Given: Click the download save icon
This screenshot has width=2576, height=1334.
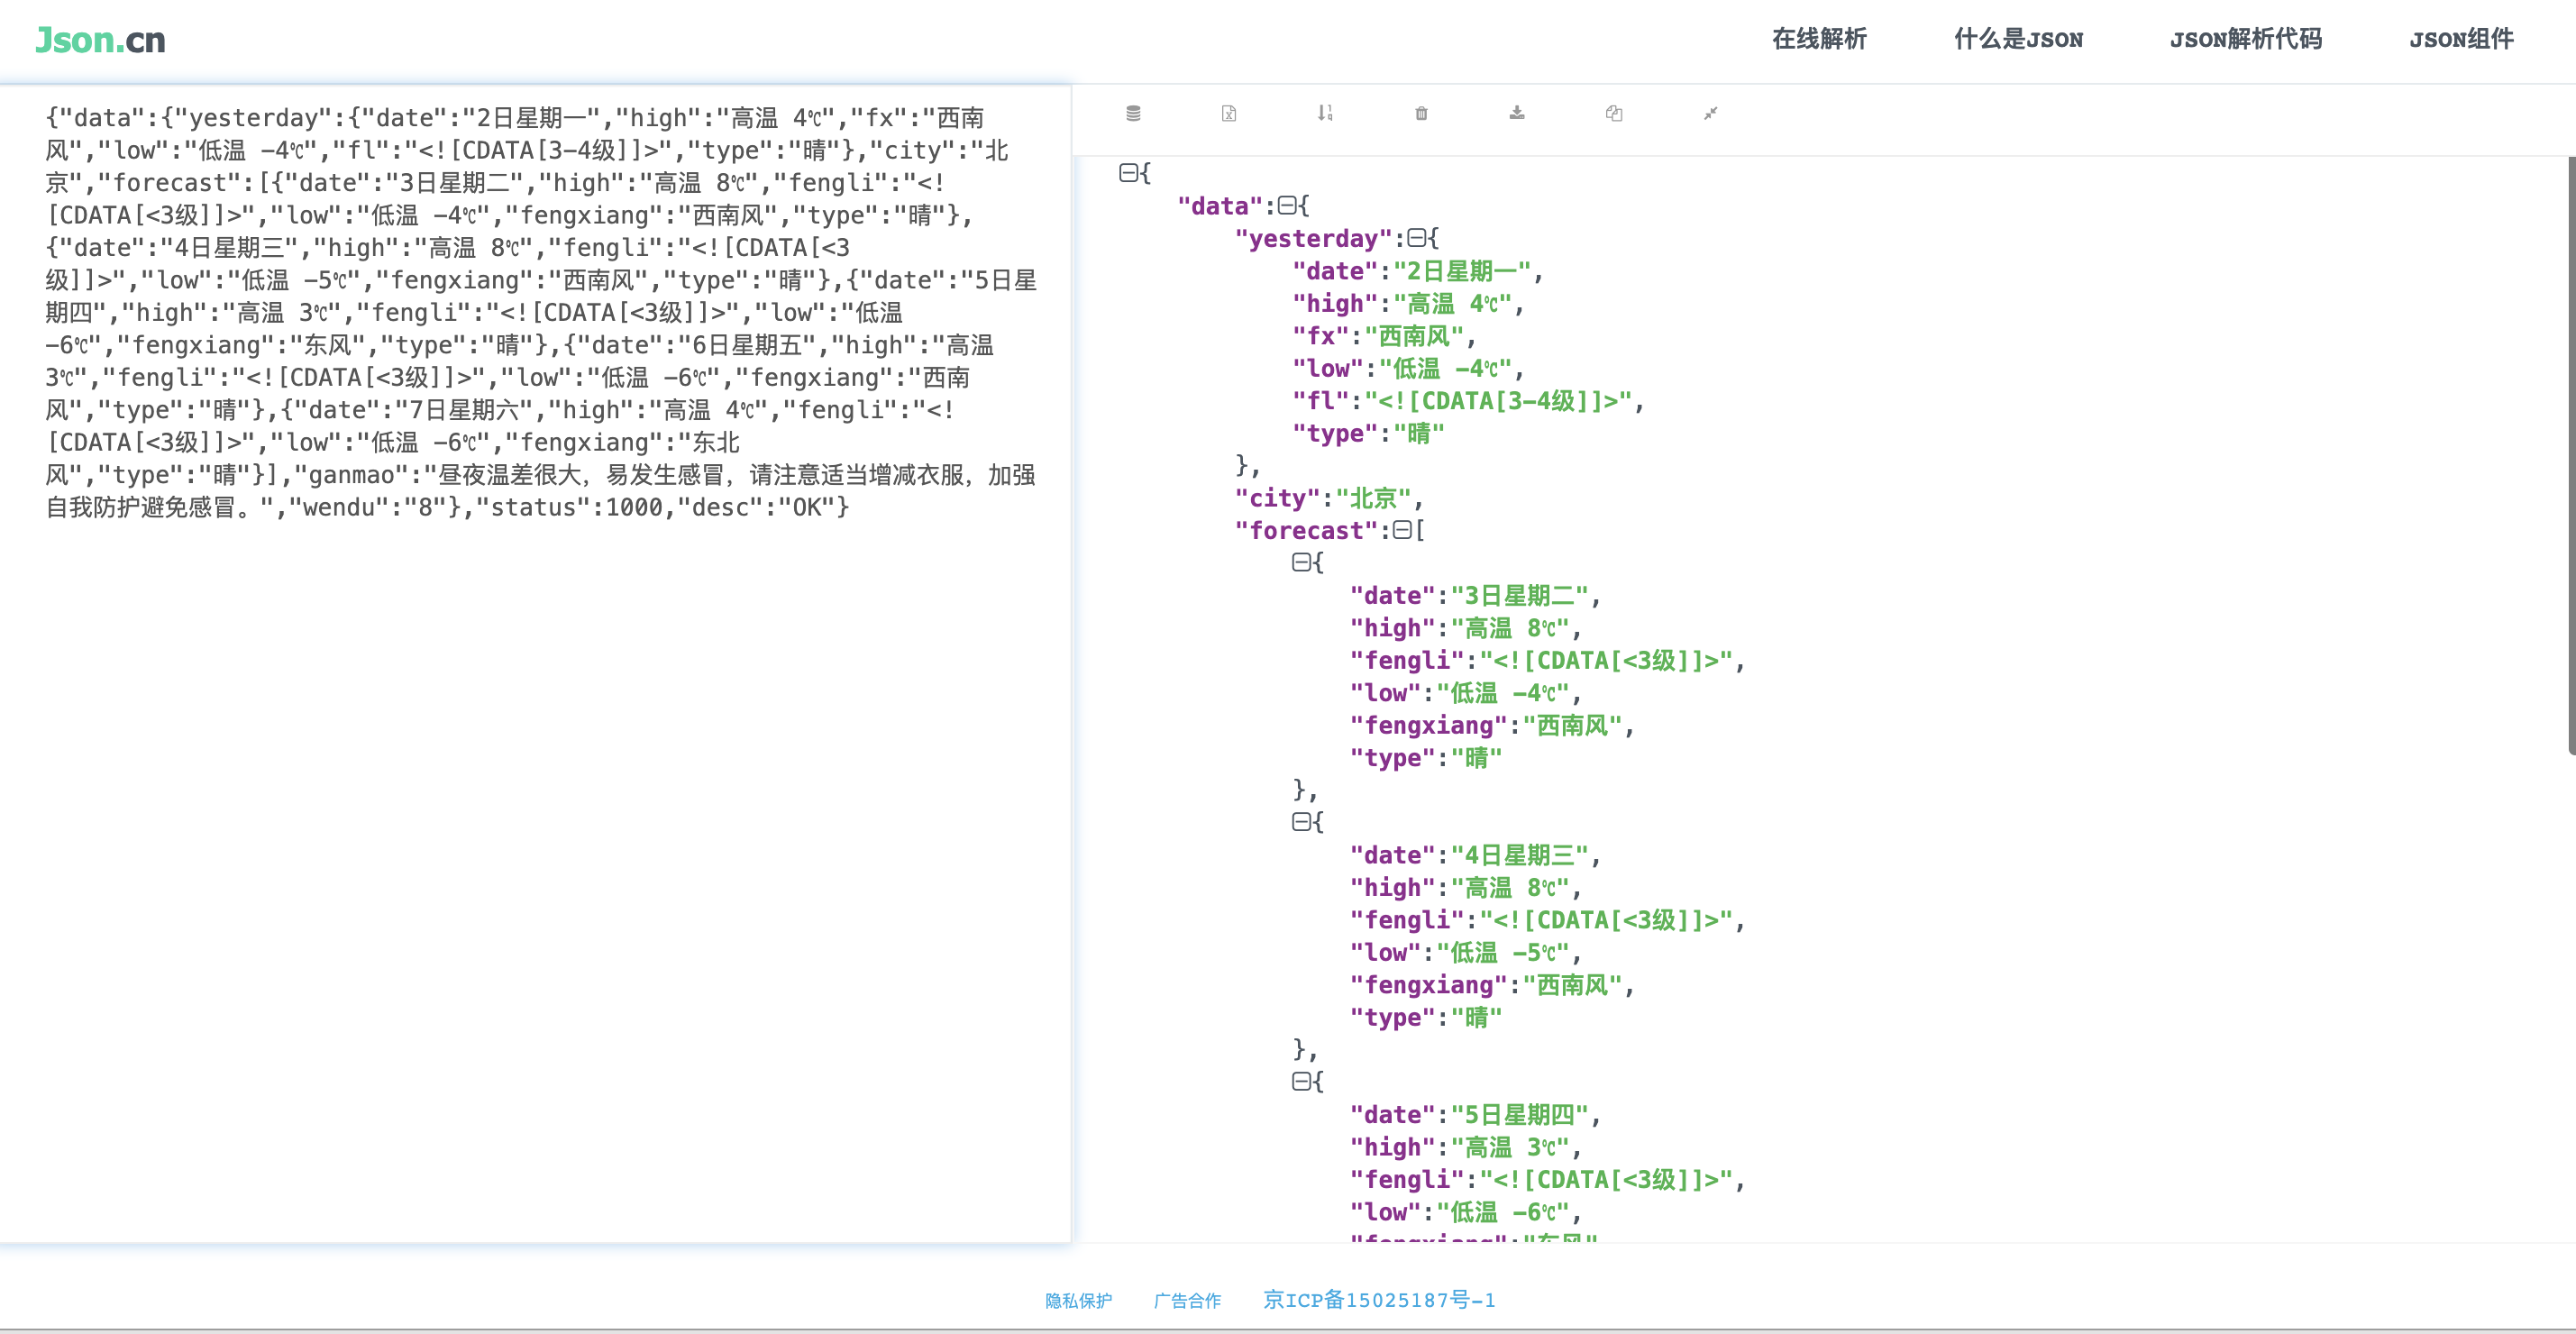Looking at the screenshot, I should pyautogui.click(x=1517, y=113).
